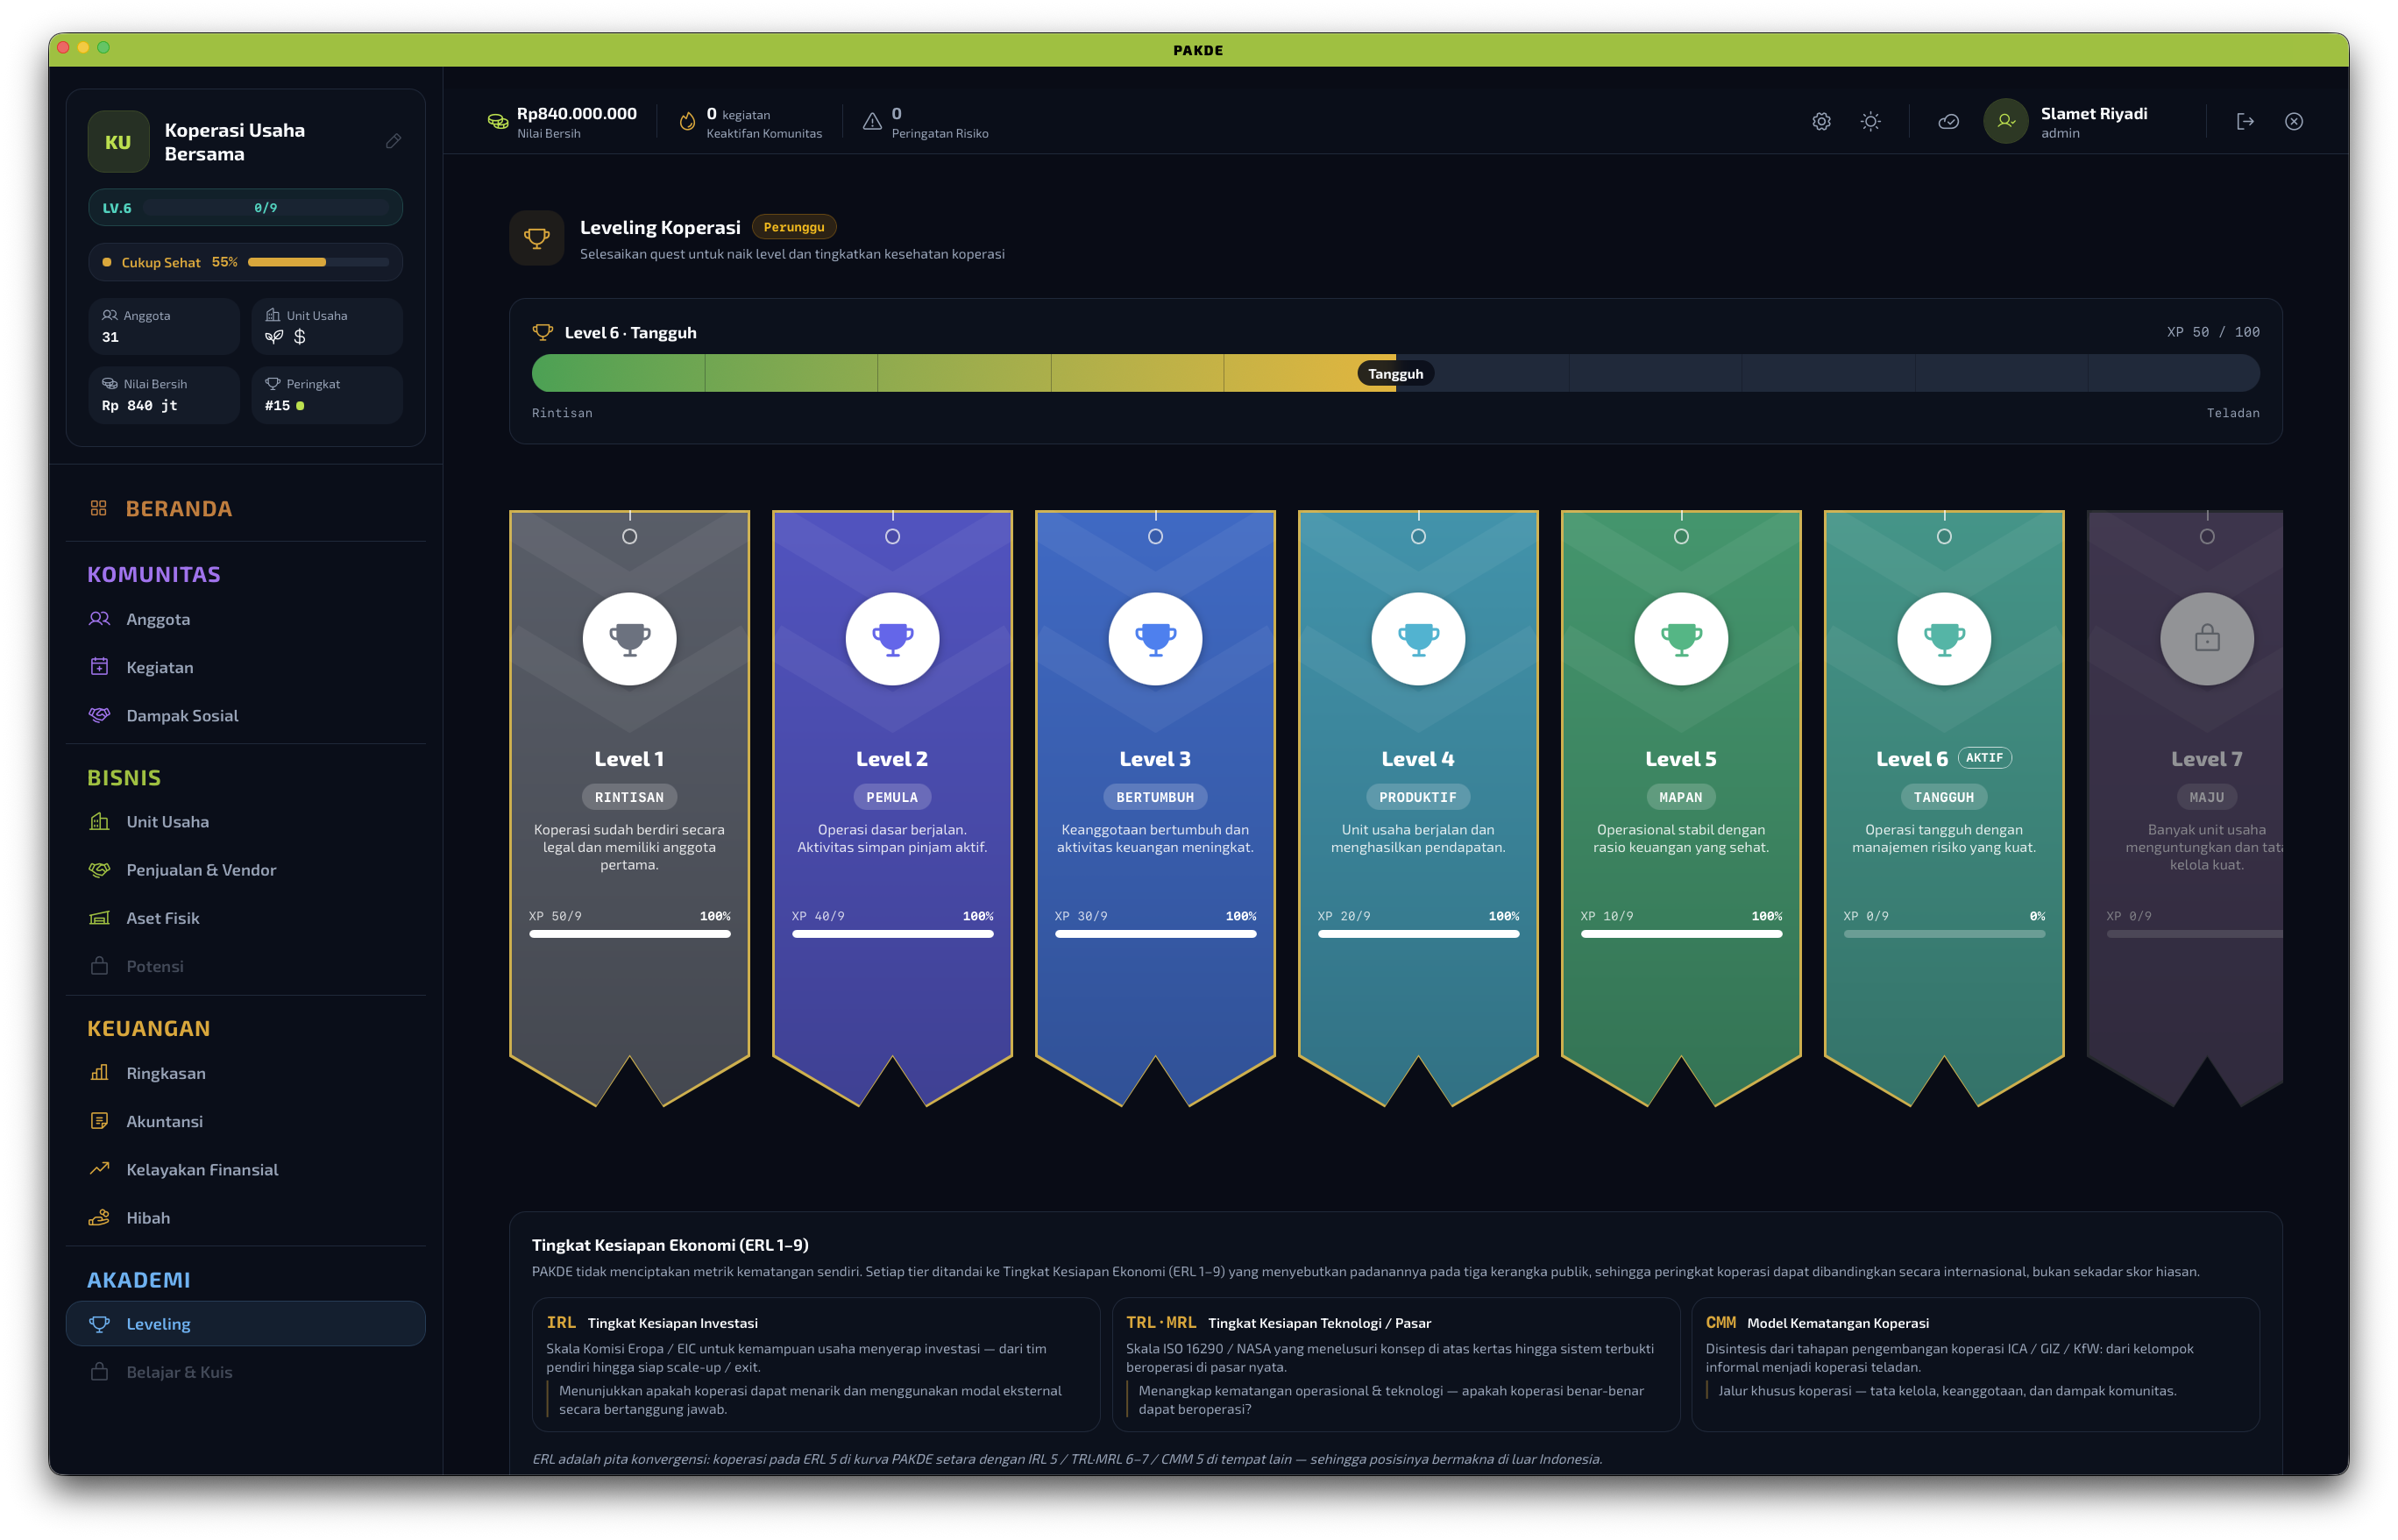The image size is (2398, 1540).
Task: Open Dampak Sosial in the sidebar
Action: [245, 715]
